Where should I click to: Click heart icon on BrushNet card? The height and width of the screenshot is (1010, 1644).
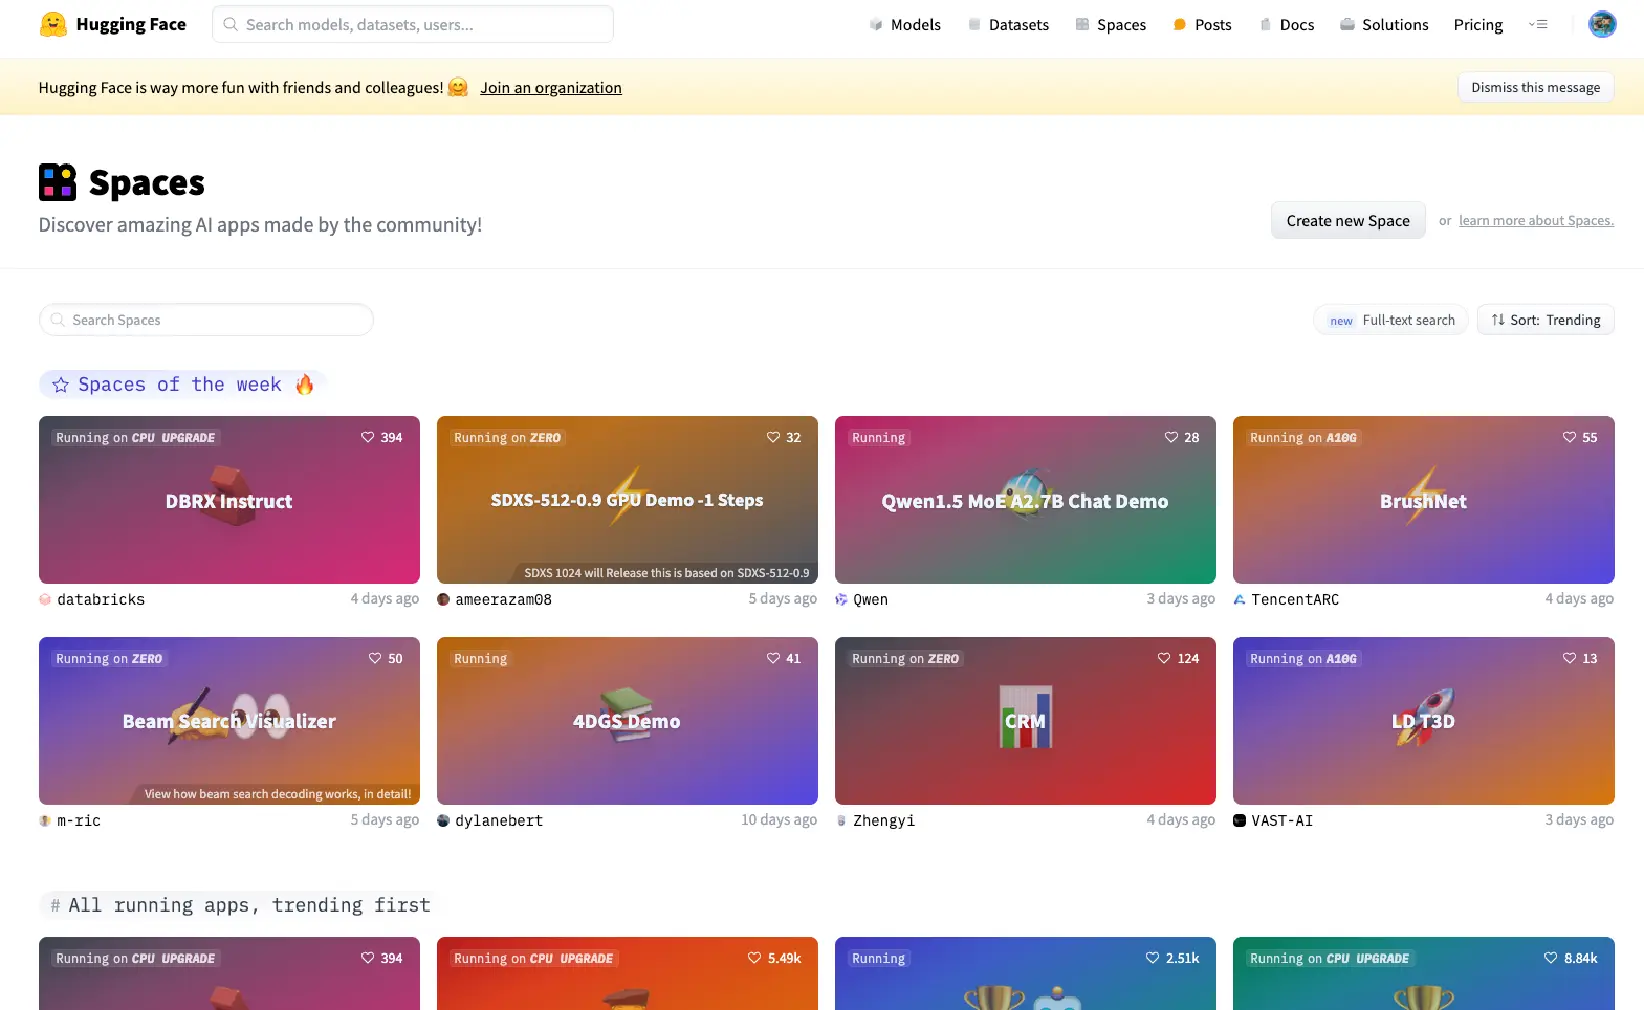click(x=1569, y=437)
